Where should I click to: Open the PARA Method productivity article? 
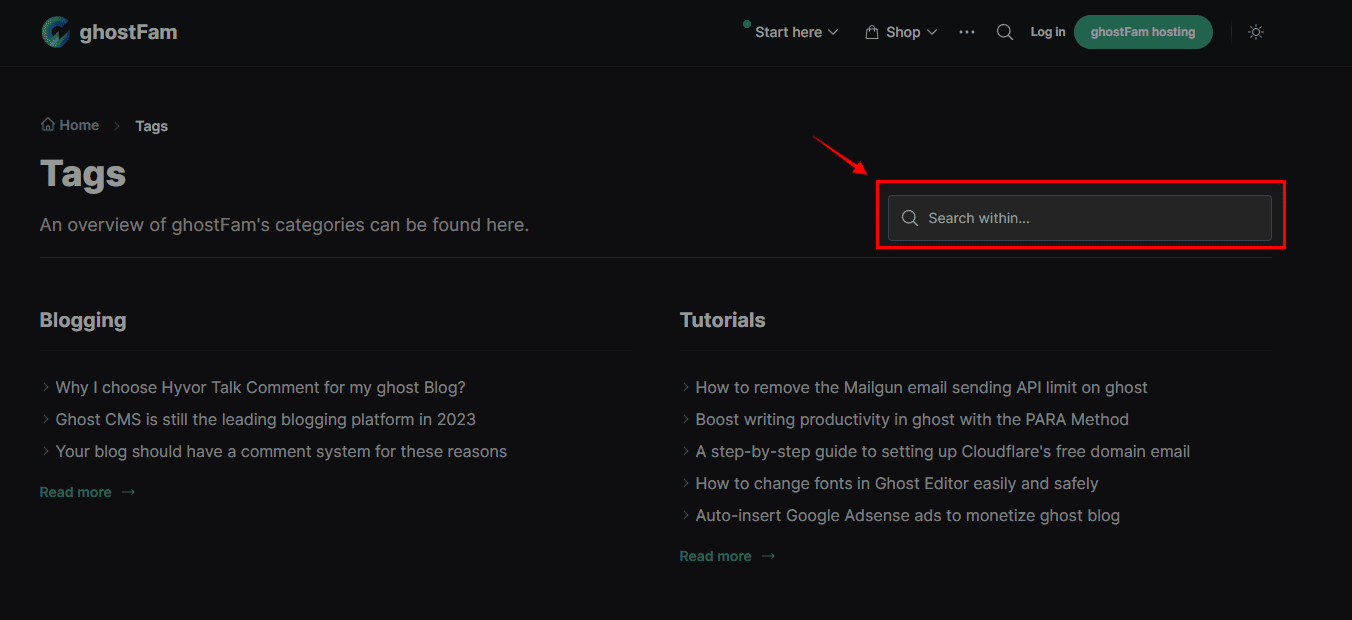(911, 419)
